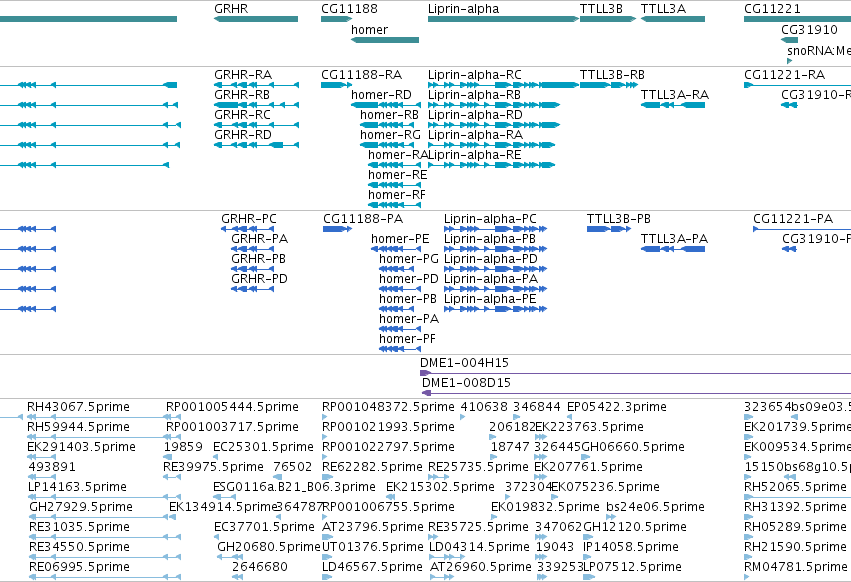Screen dimensions: 851x582
Task: Select the homer gene feature
Action: coord(385,40)
